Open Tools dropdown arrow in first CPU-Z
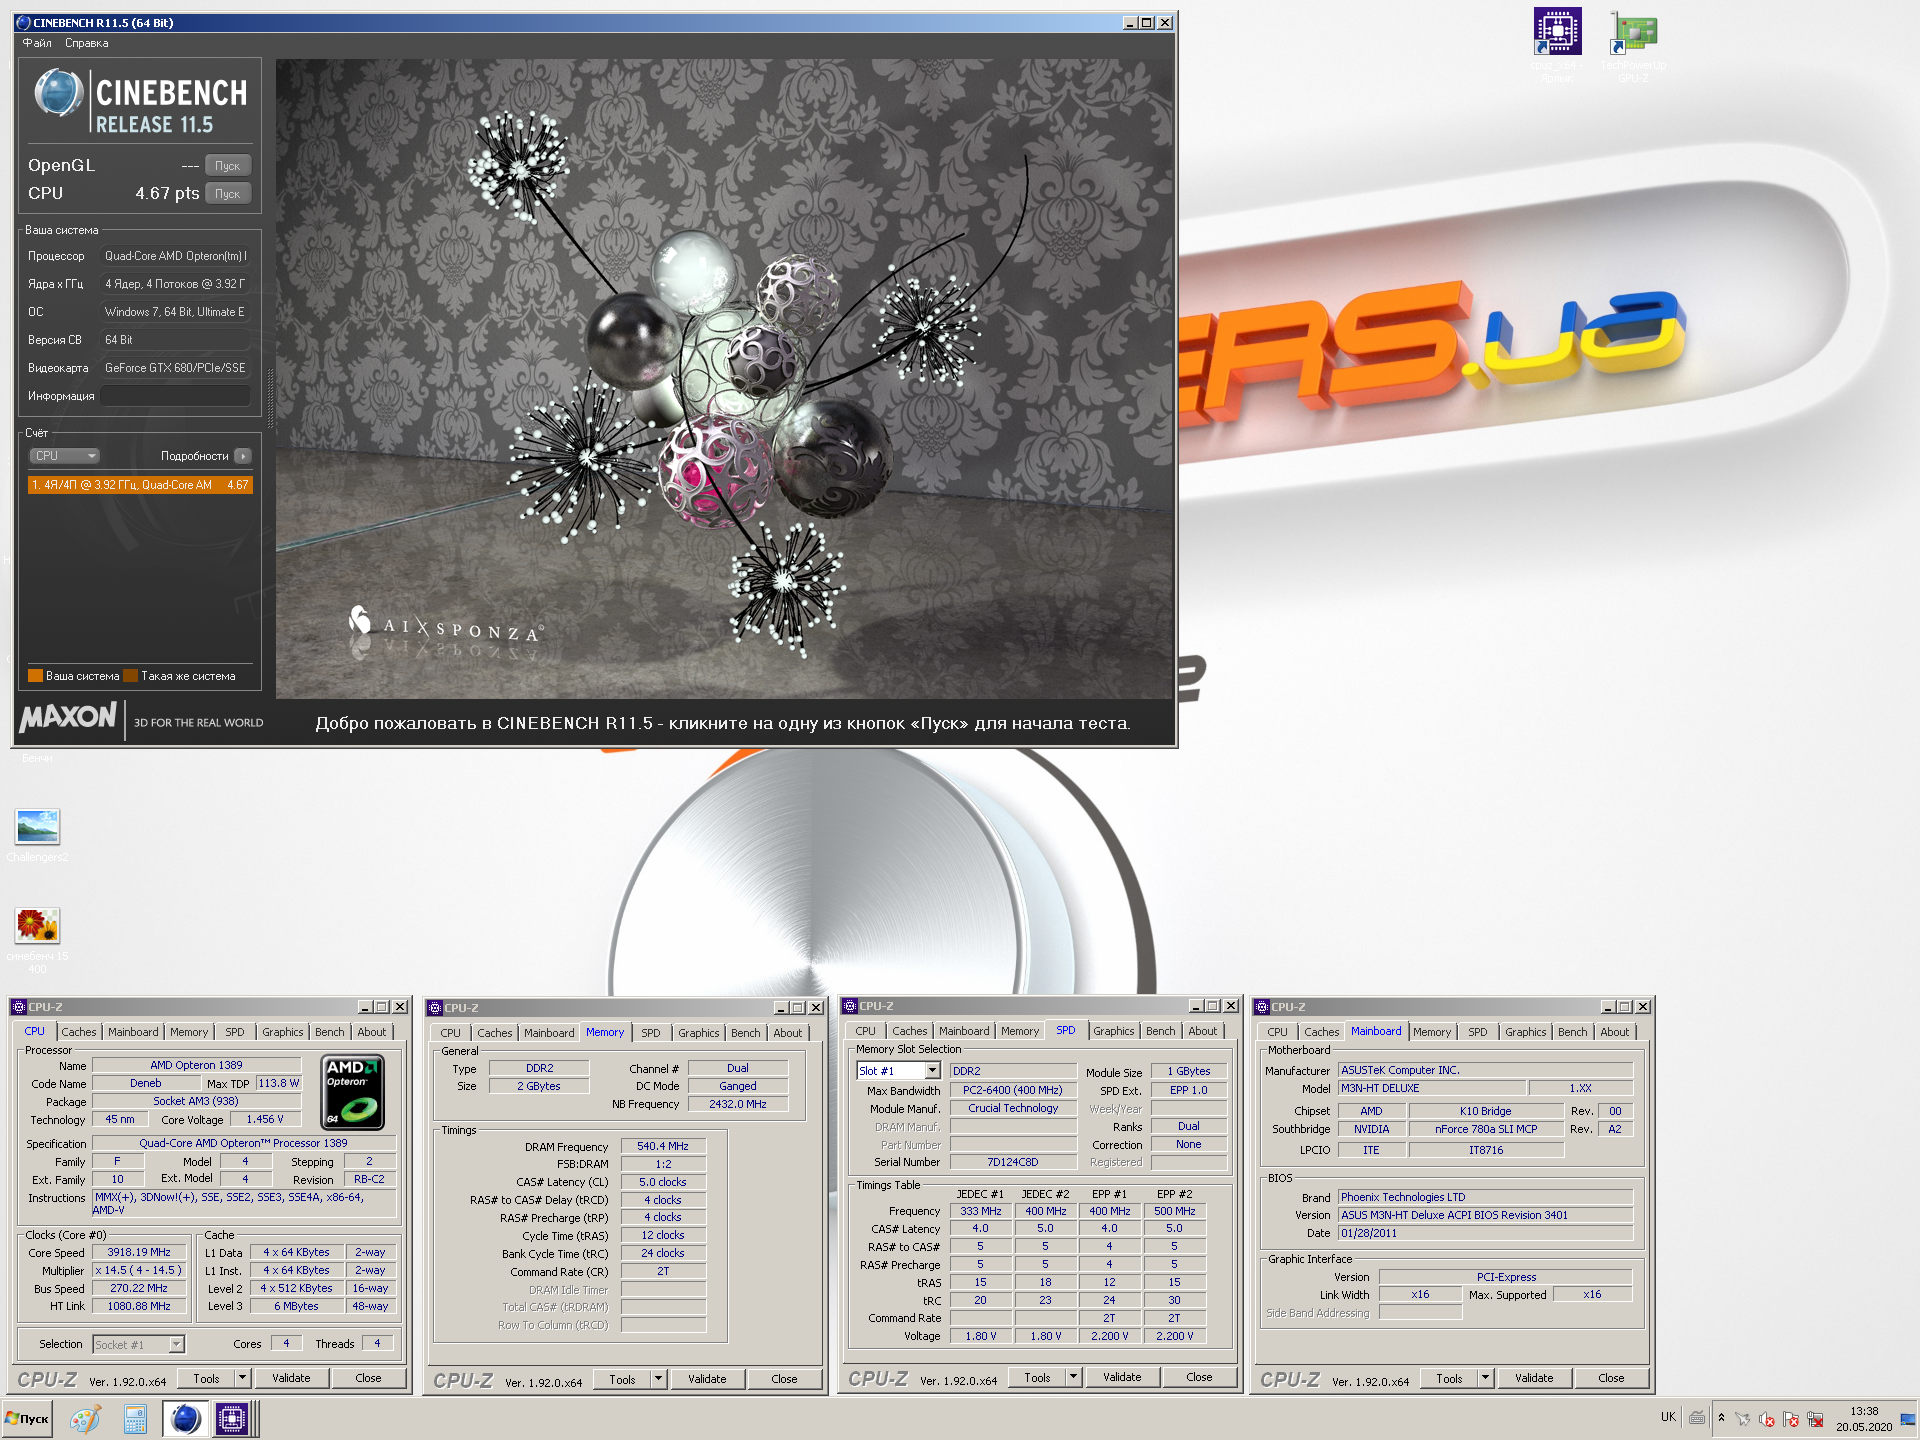The height and width of the screenshot is (1440, 1920). tap(242, 1378)
